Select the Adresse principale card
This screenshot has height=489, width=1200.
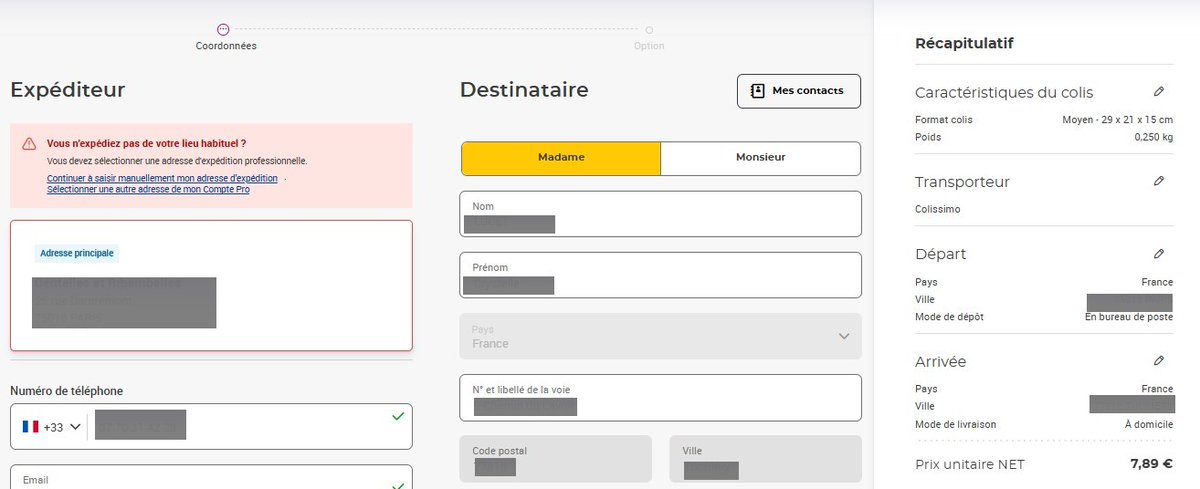(x=211, y=285)
